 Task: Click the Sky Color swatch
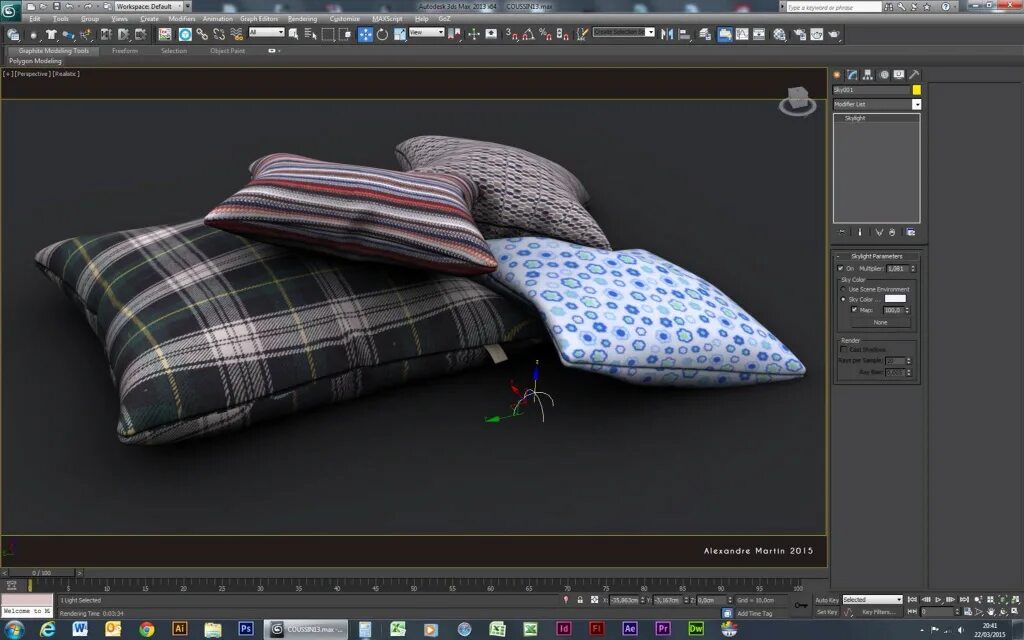coord(896,299)
